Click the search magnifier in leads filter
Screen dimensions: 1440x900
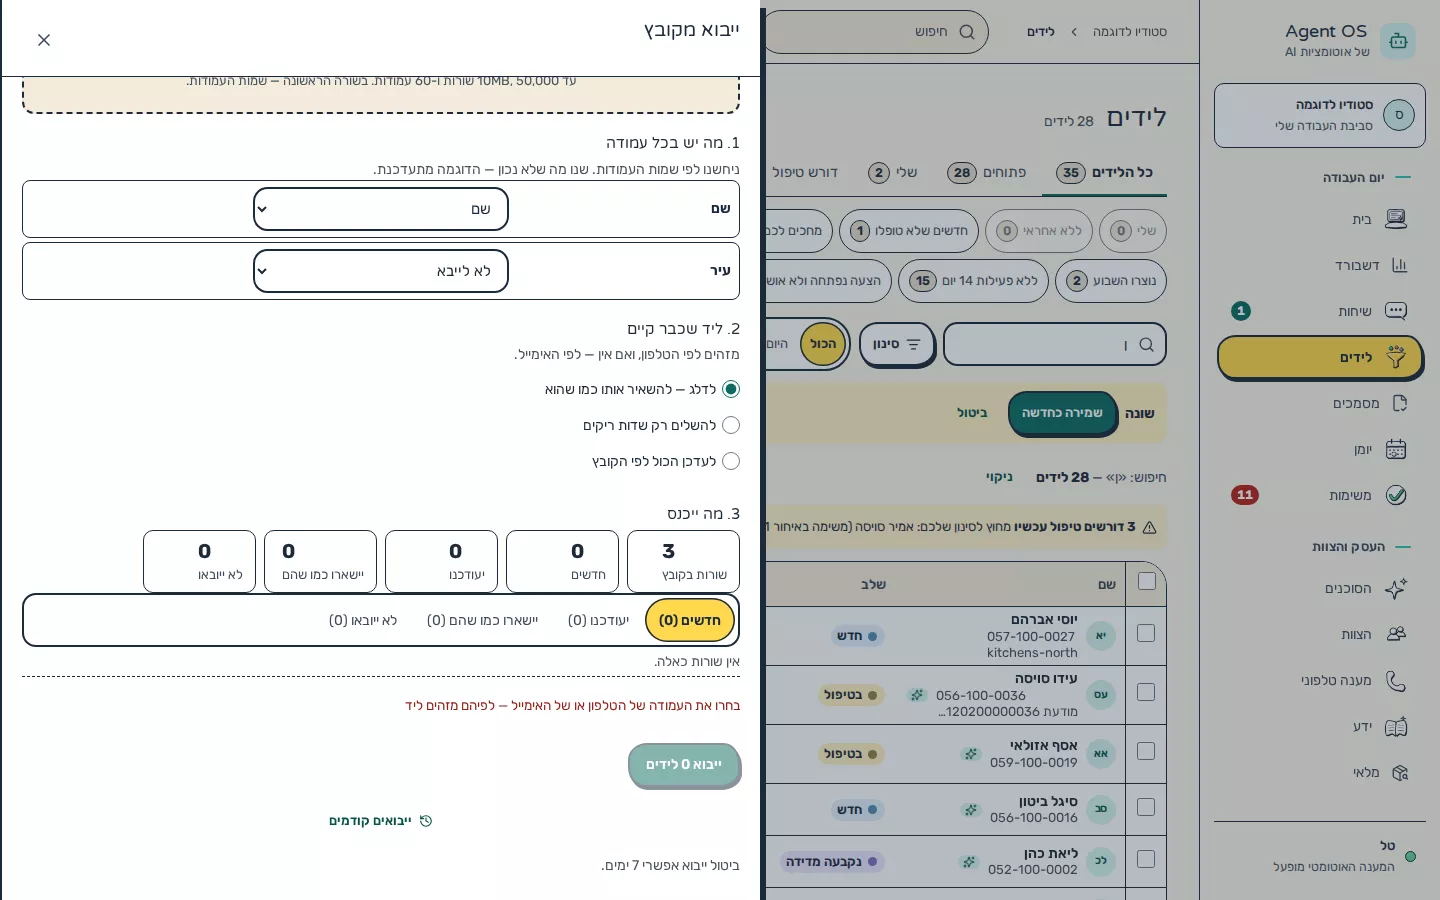[1147, 344]
